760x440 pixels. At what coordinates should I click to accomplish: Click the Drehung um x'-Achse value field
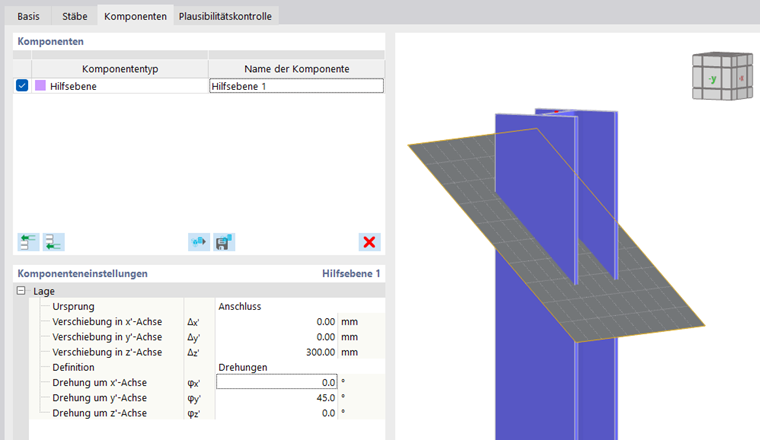tap(276, 382)
